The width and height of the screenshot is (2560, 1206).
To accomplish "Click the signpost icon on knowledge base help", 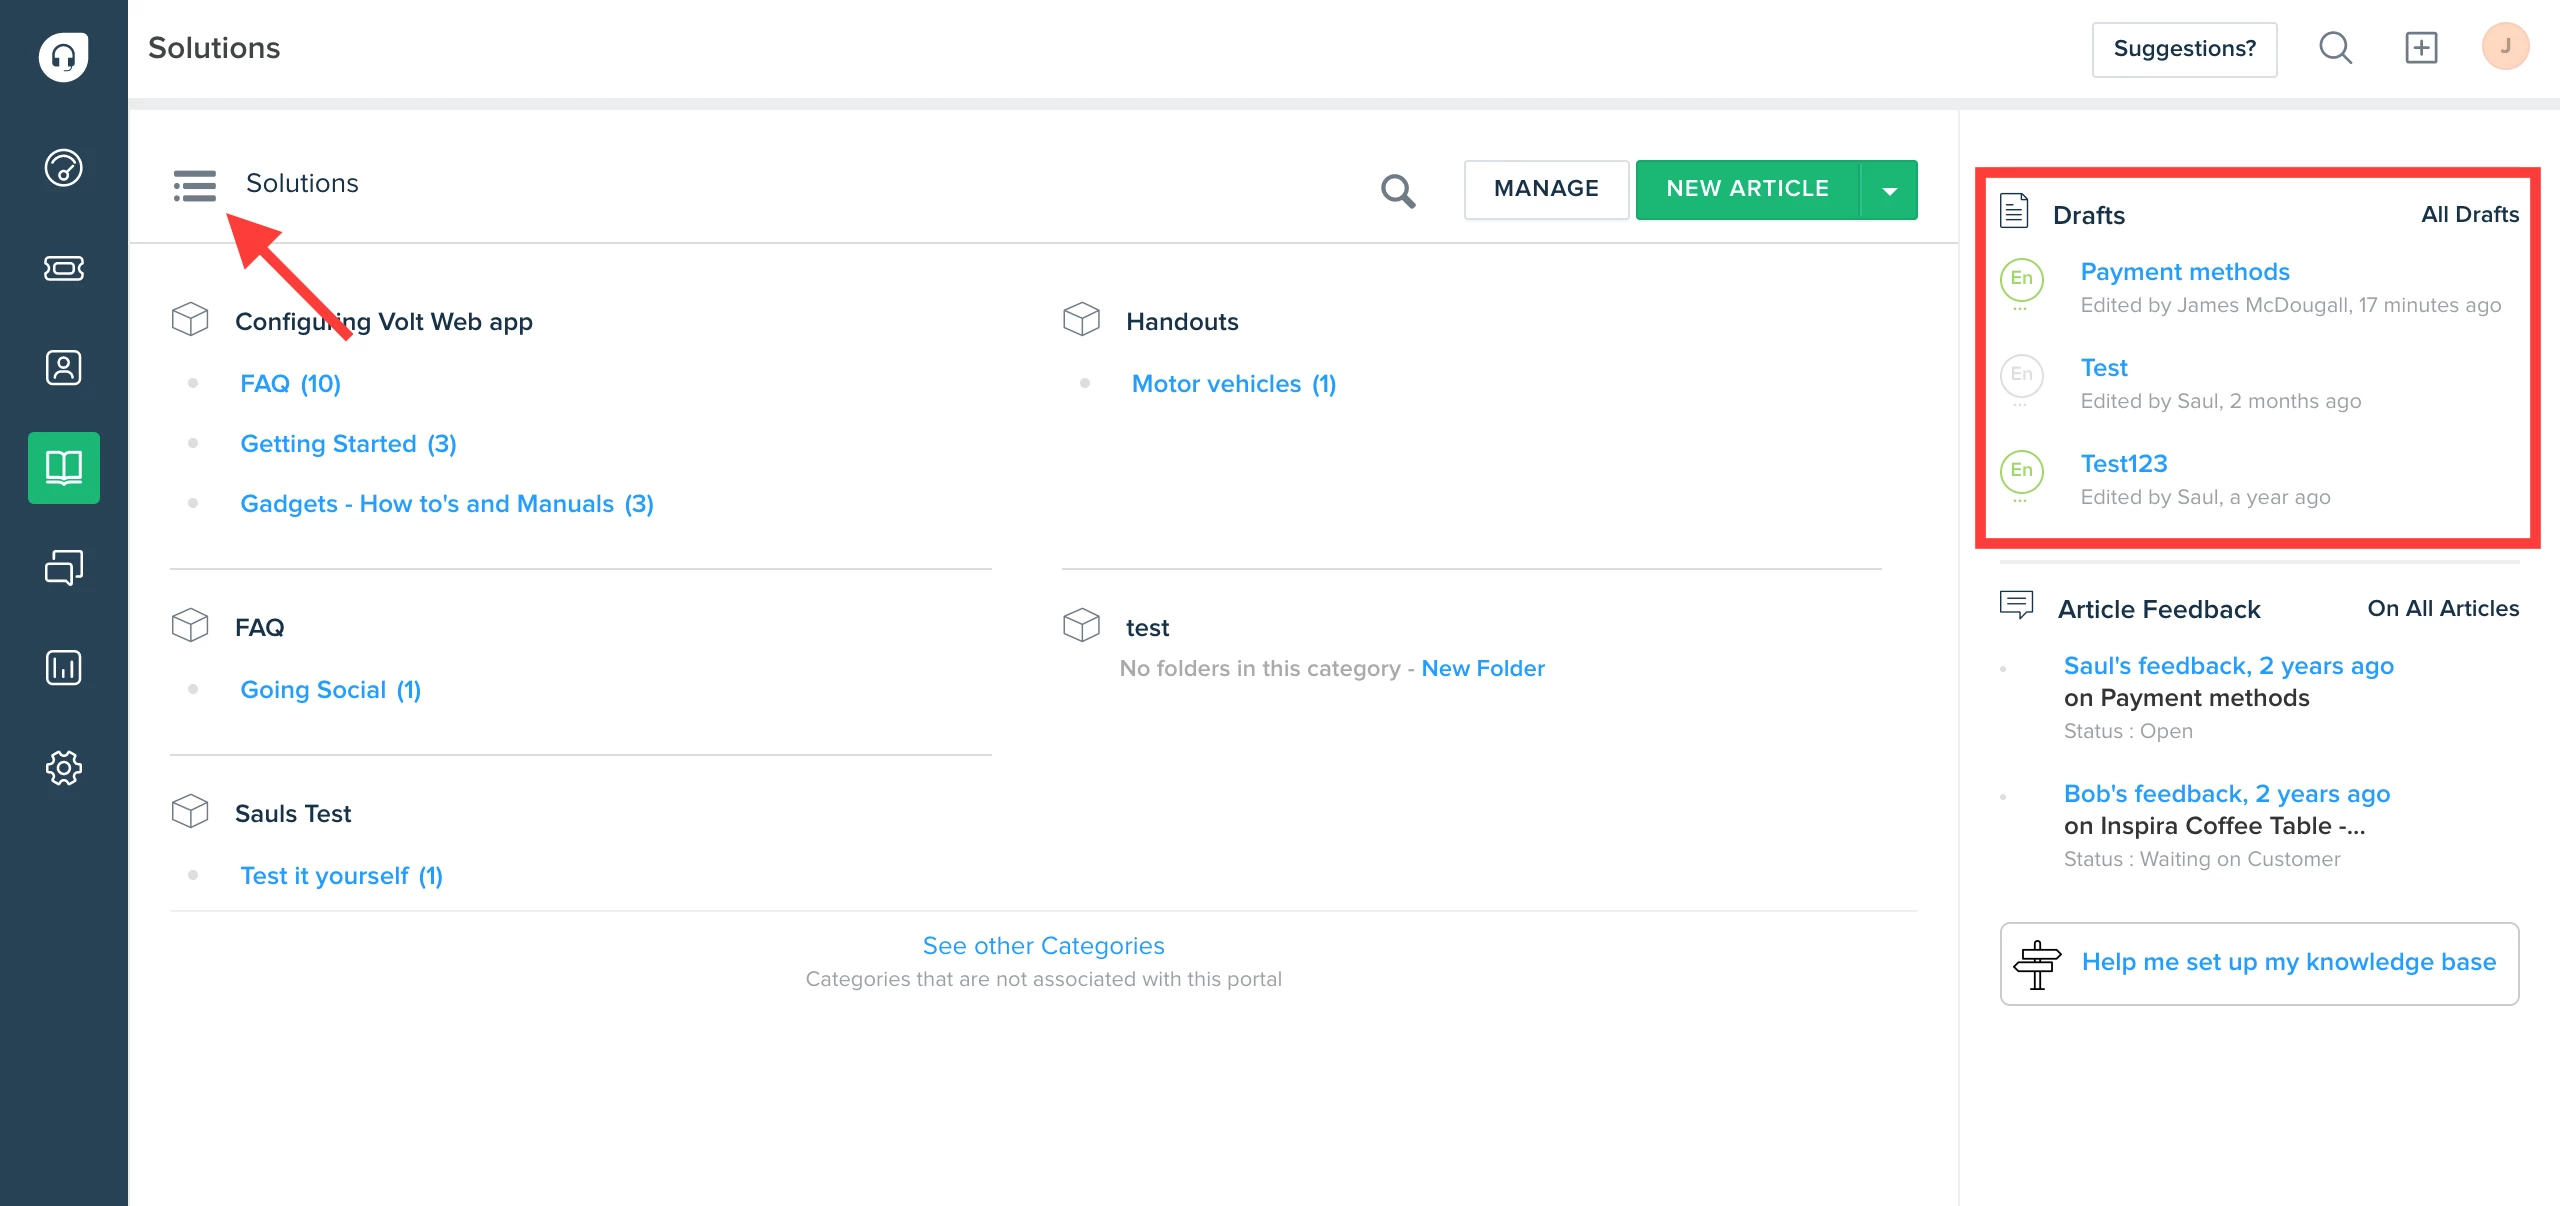I will 2037,964.
